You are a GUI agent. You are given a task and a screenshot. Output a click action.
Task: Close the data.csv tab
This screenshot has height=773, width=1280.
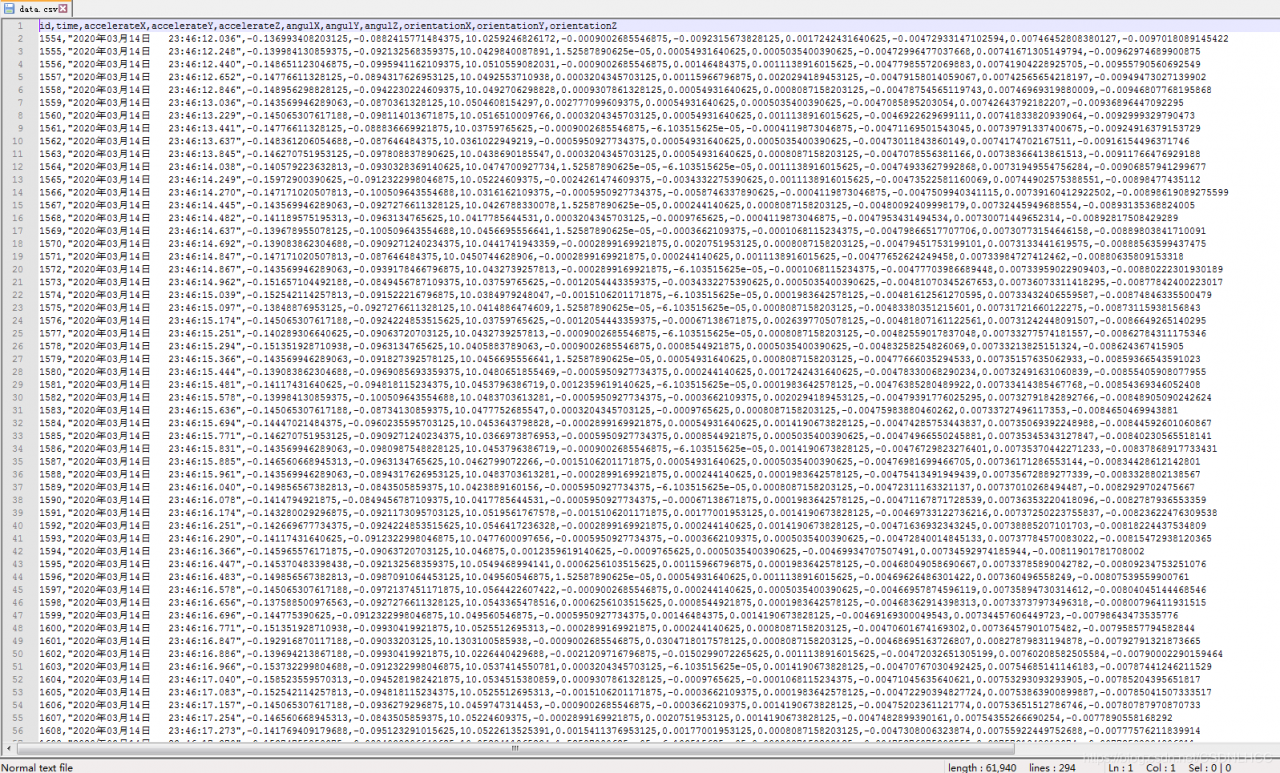tap(63, 8)
